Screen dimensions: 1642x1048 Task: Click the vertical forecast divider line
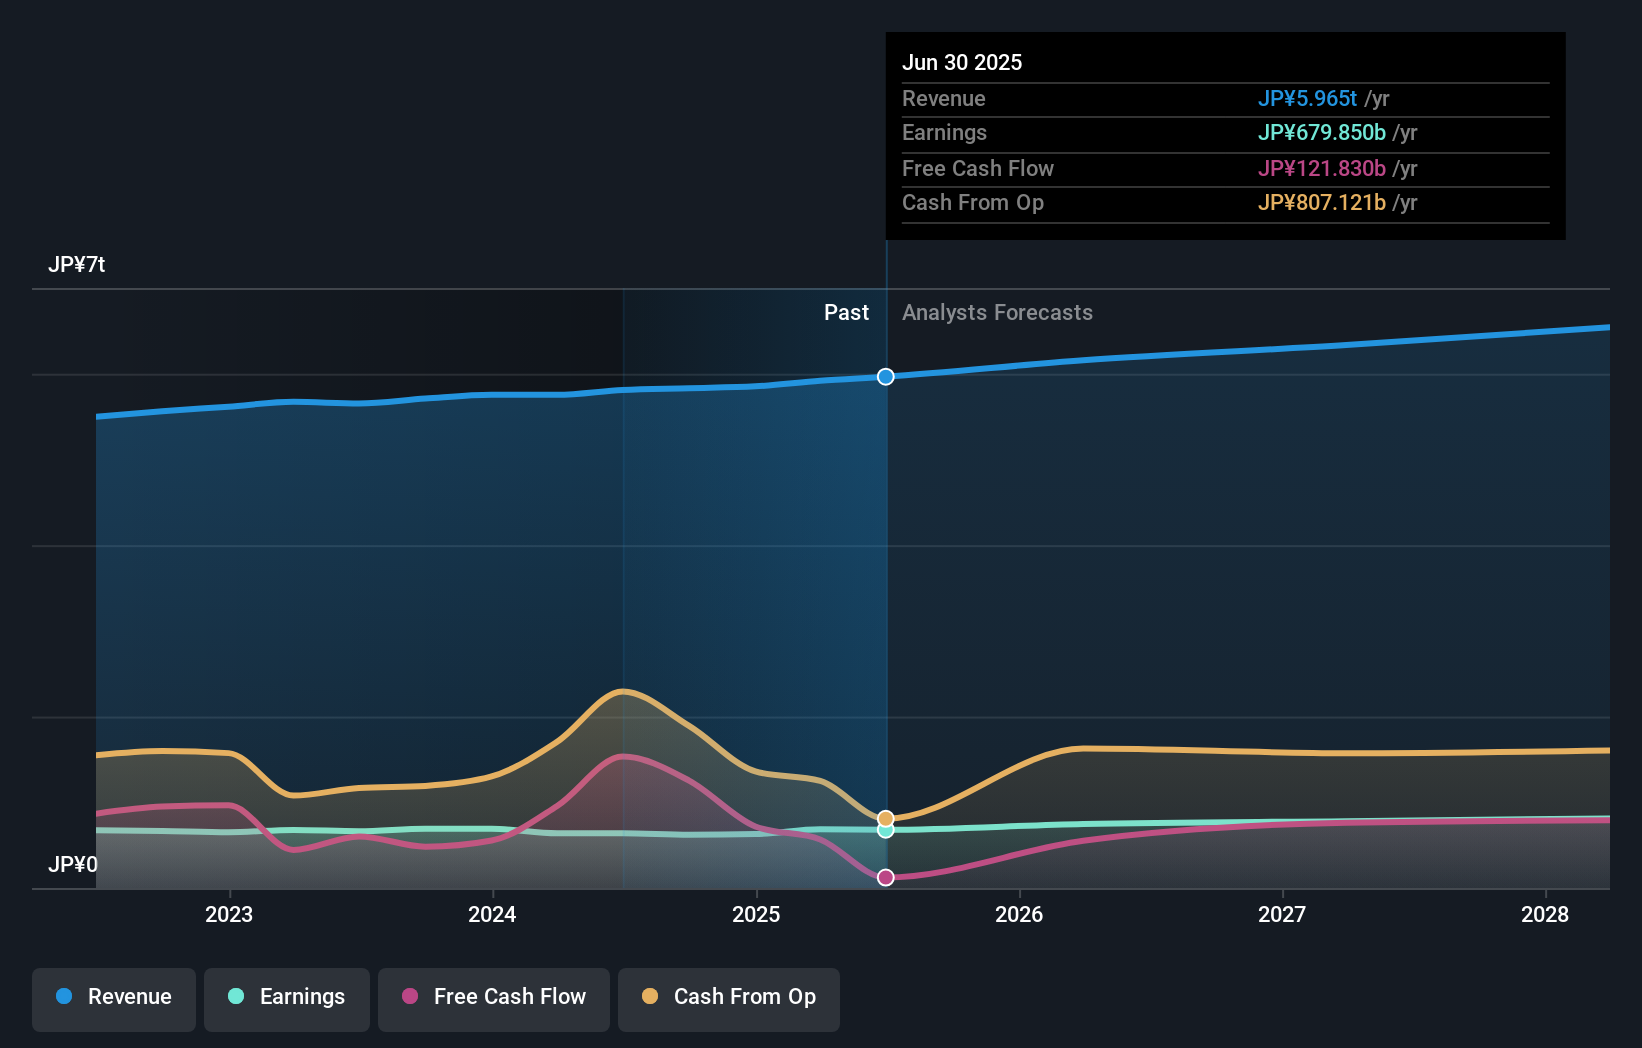[885, 600]
